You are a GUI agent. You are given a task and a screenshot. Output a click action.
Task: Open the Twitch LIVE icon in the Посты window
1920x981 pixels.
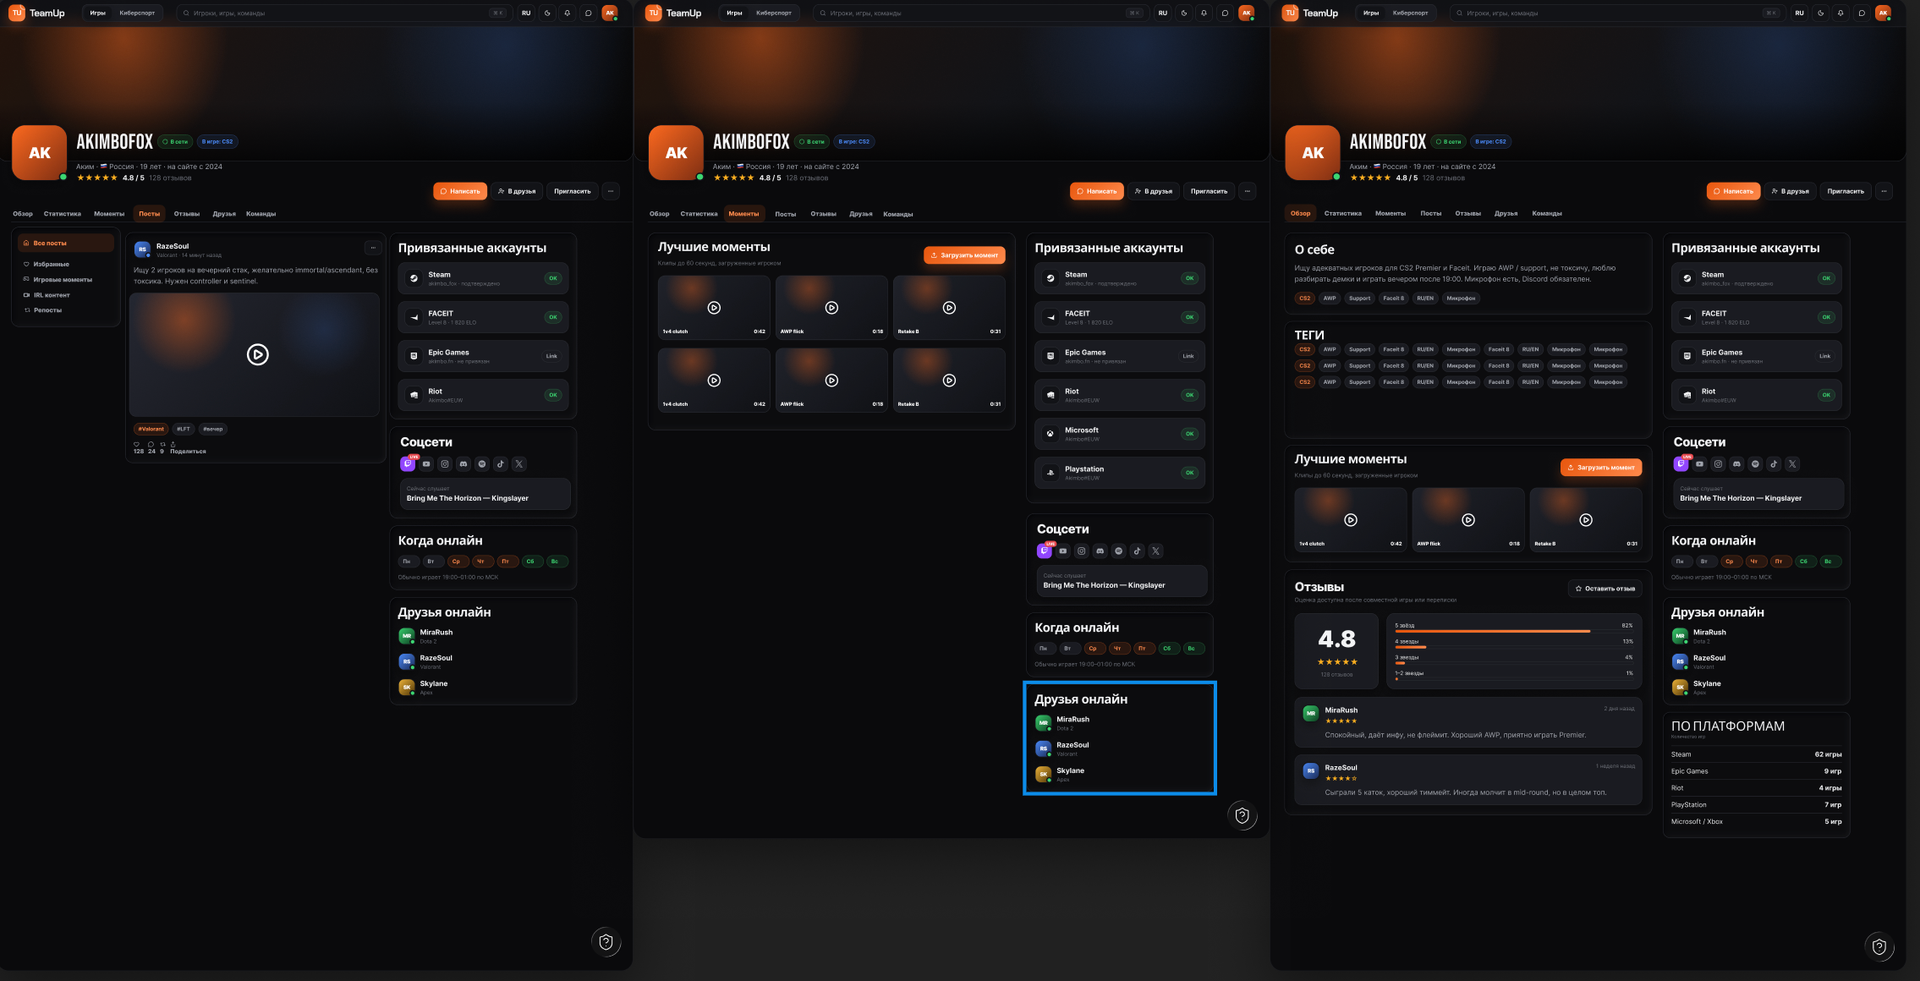point(408,463)
